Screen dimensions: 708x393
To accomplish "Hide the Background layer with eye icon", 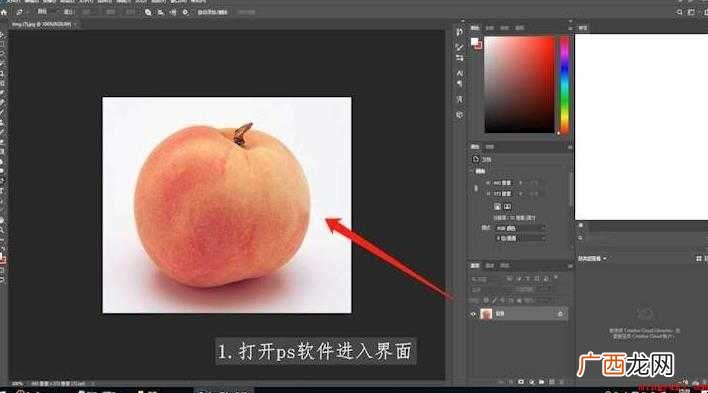I will [473, 314].
